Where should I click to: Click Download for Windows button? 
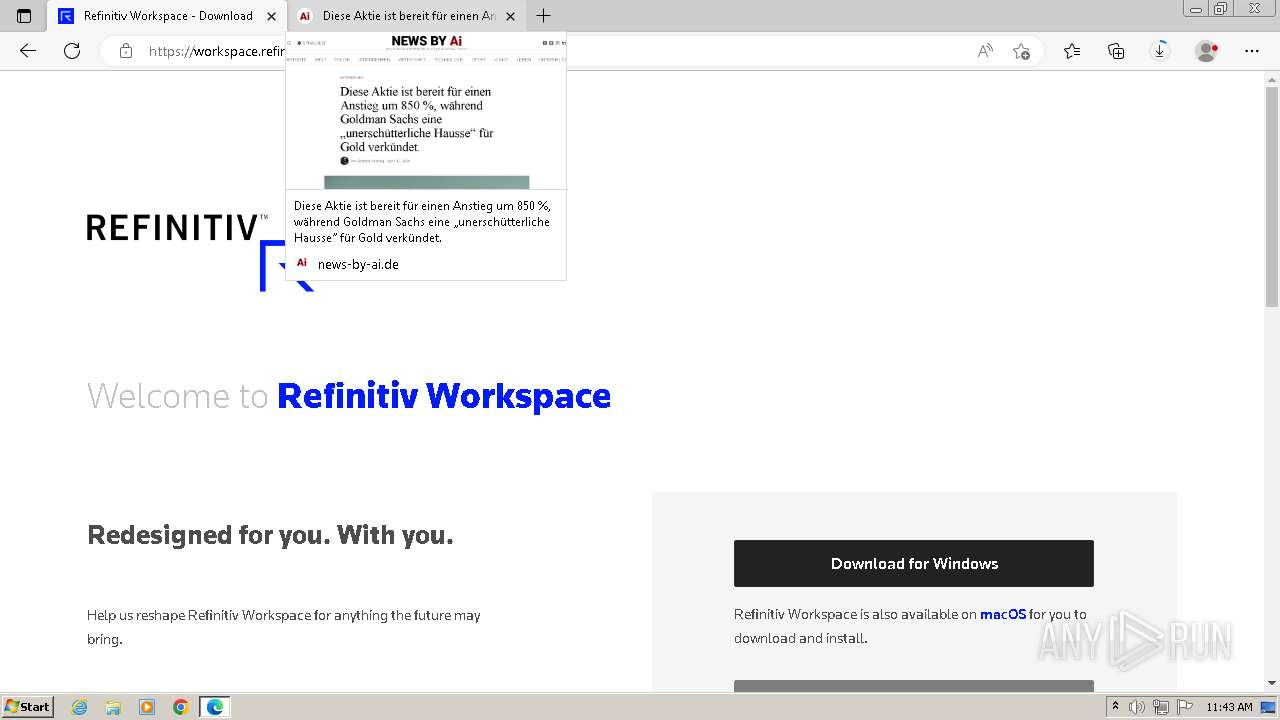pos(914,564)
